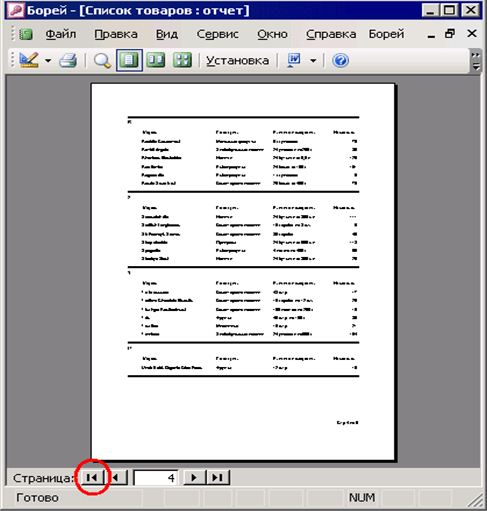
Task: Open the Справка menu
Action: (x=331, y=34)
